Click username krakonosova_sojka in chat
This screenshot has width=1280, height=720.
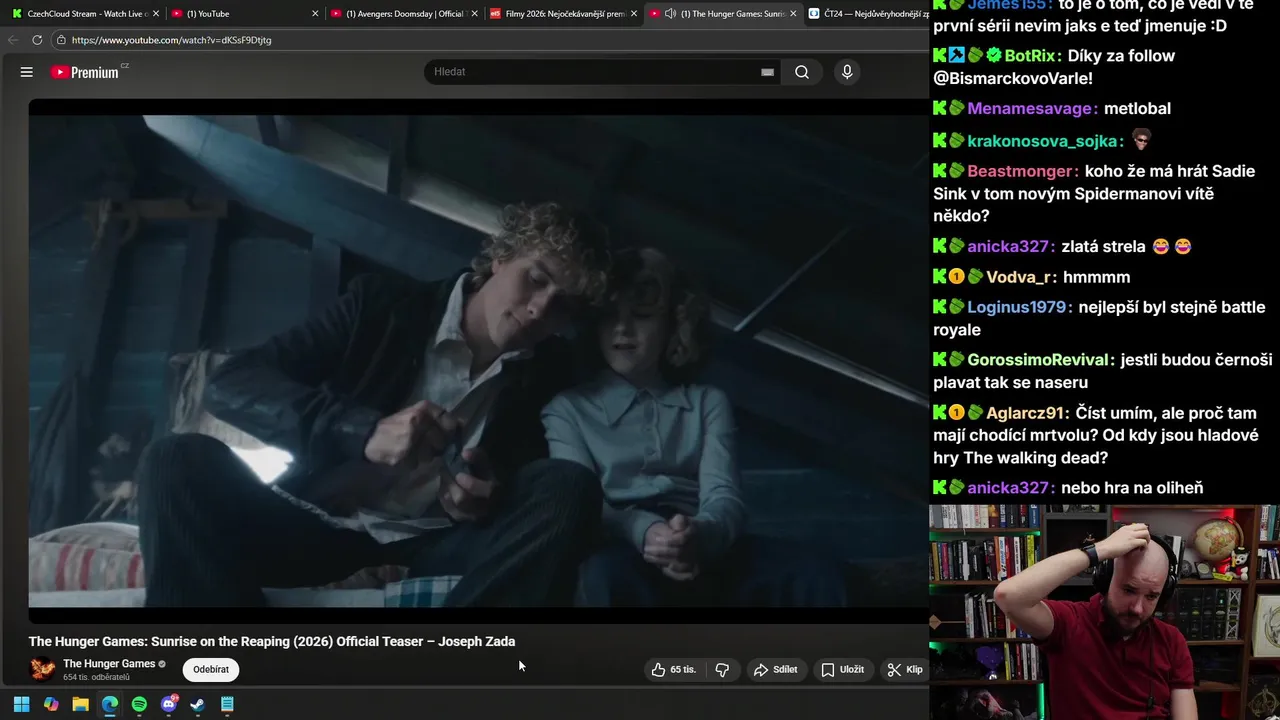[x=1045, y=141]
